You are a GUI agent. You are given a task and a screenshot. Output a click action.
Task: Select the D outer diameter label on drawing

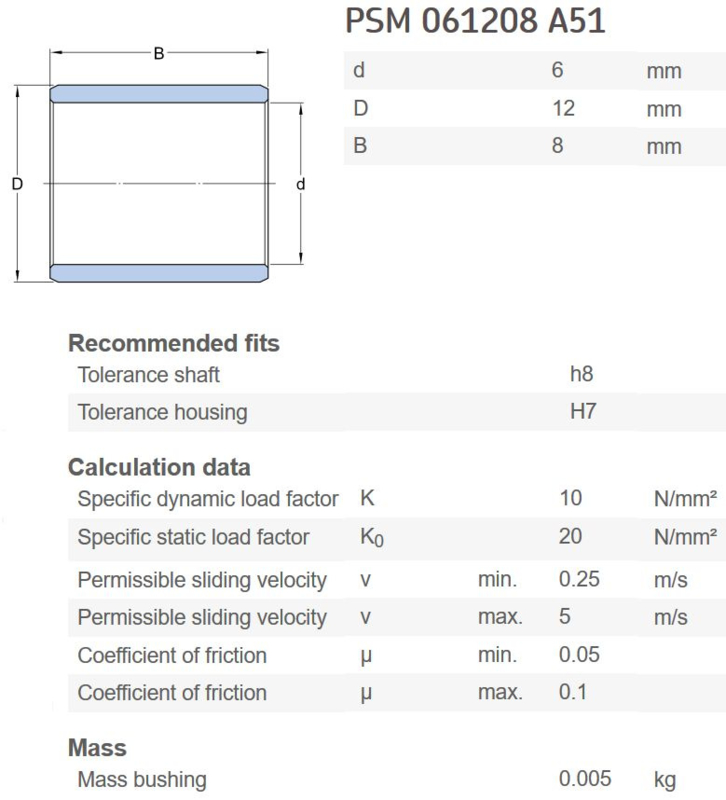(x=17, y=184)
